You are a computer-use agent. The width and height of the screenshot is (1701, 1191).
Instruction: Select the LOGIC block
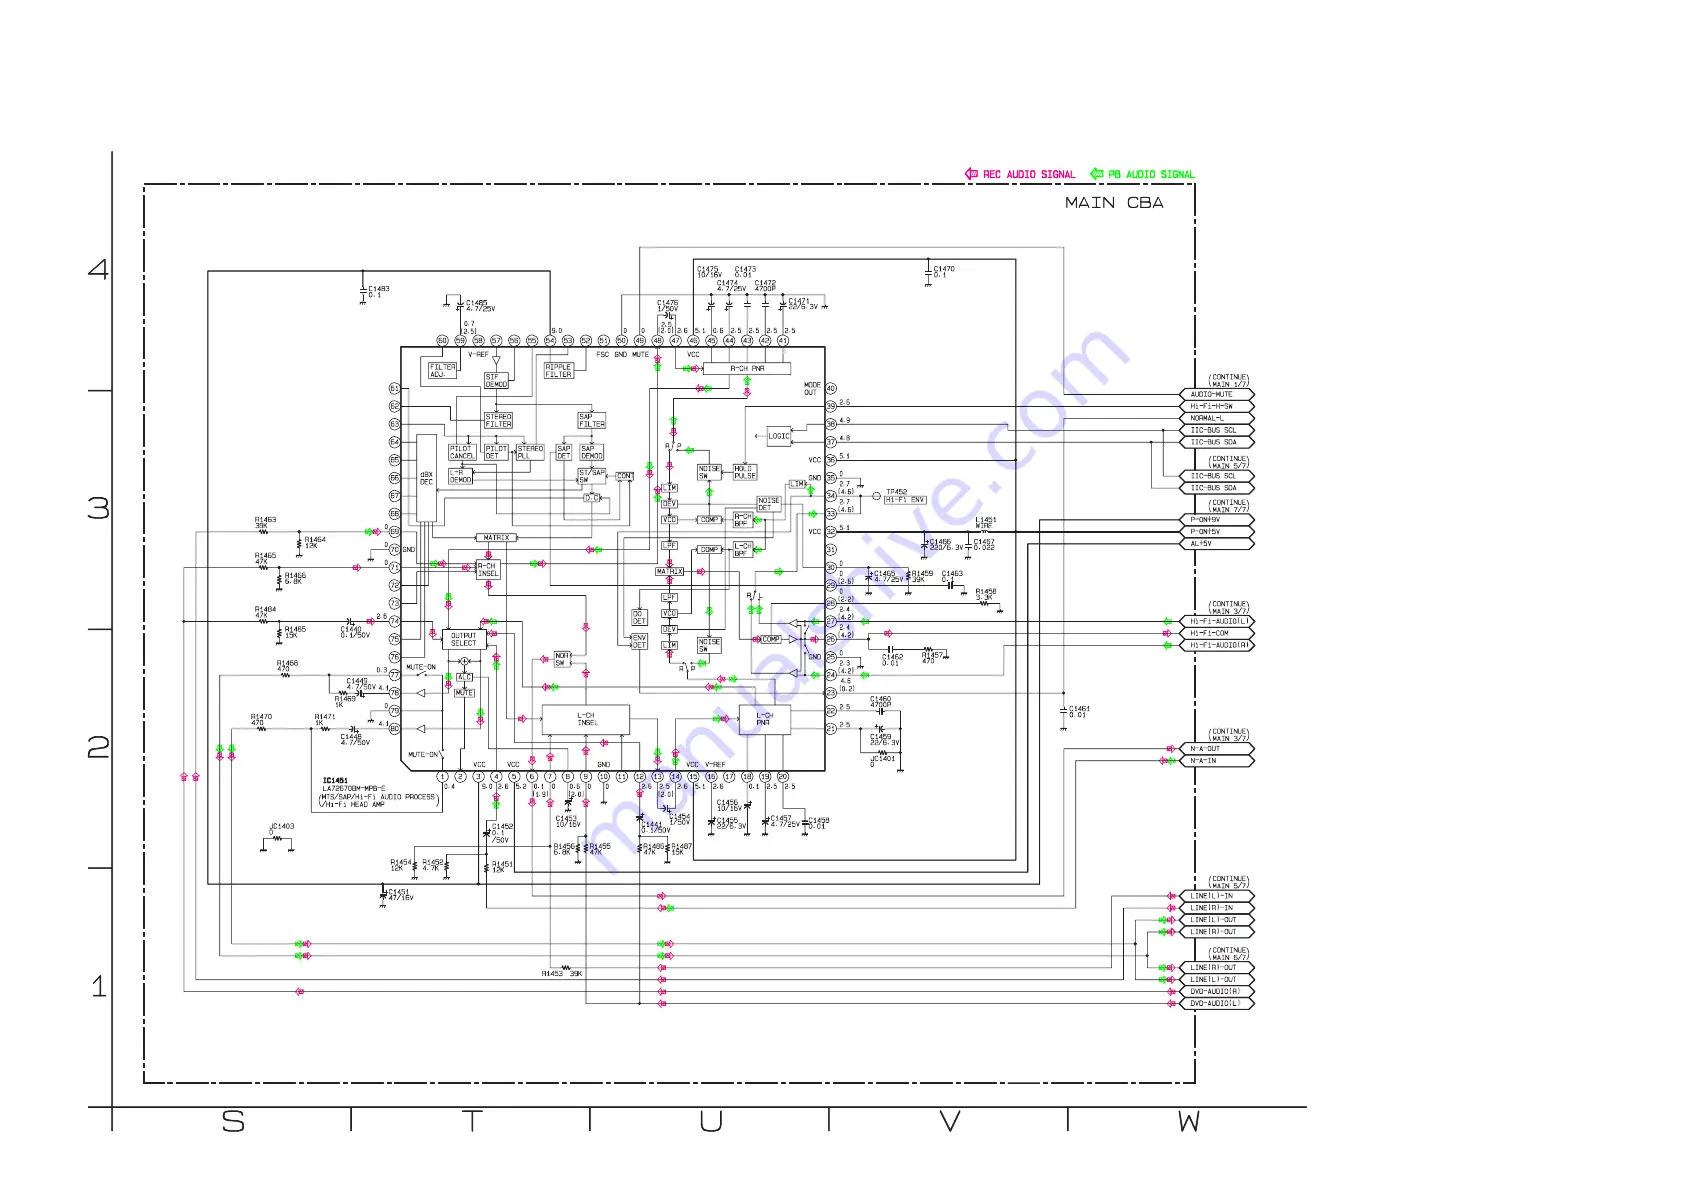[779, 437]
